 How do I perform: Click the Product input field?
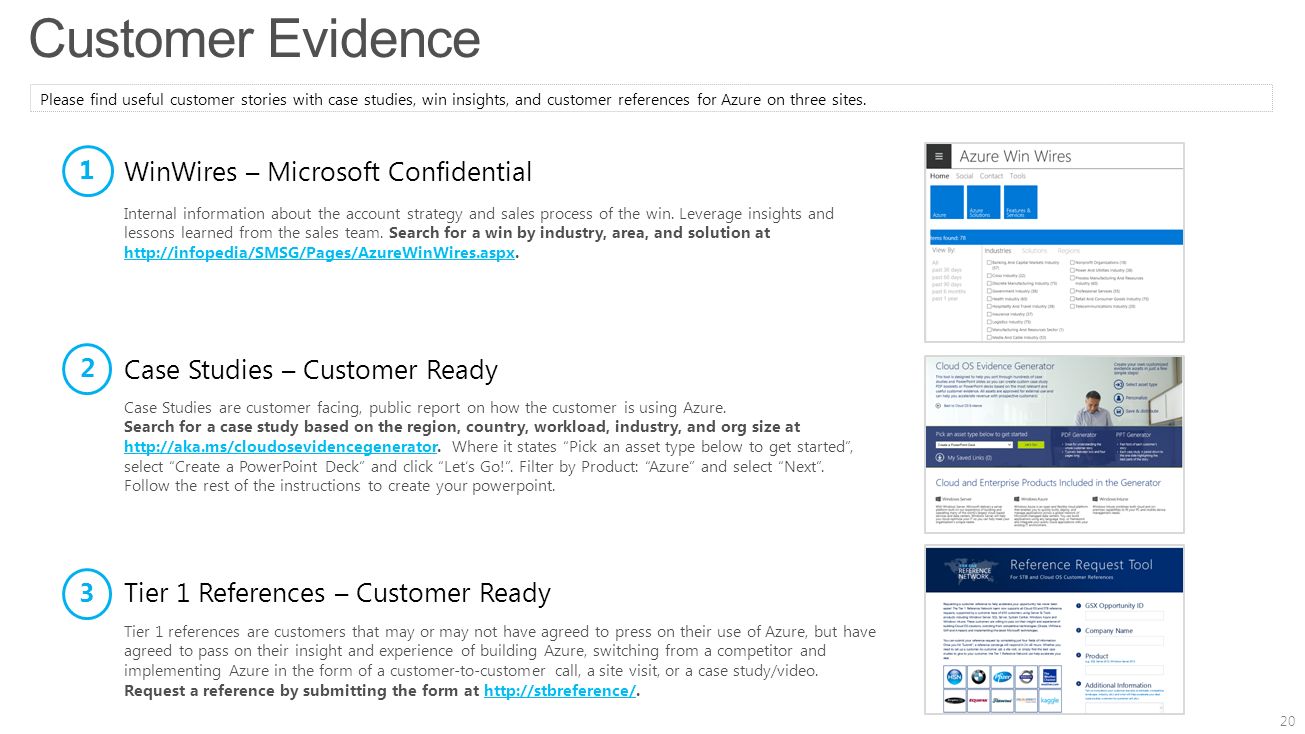tap(1124, 670)
